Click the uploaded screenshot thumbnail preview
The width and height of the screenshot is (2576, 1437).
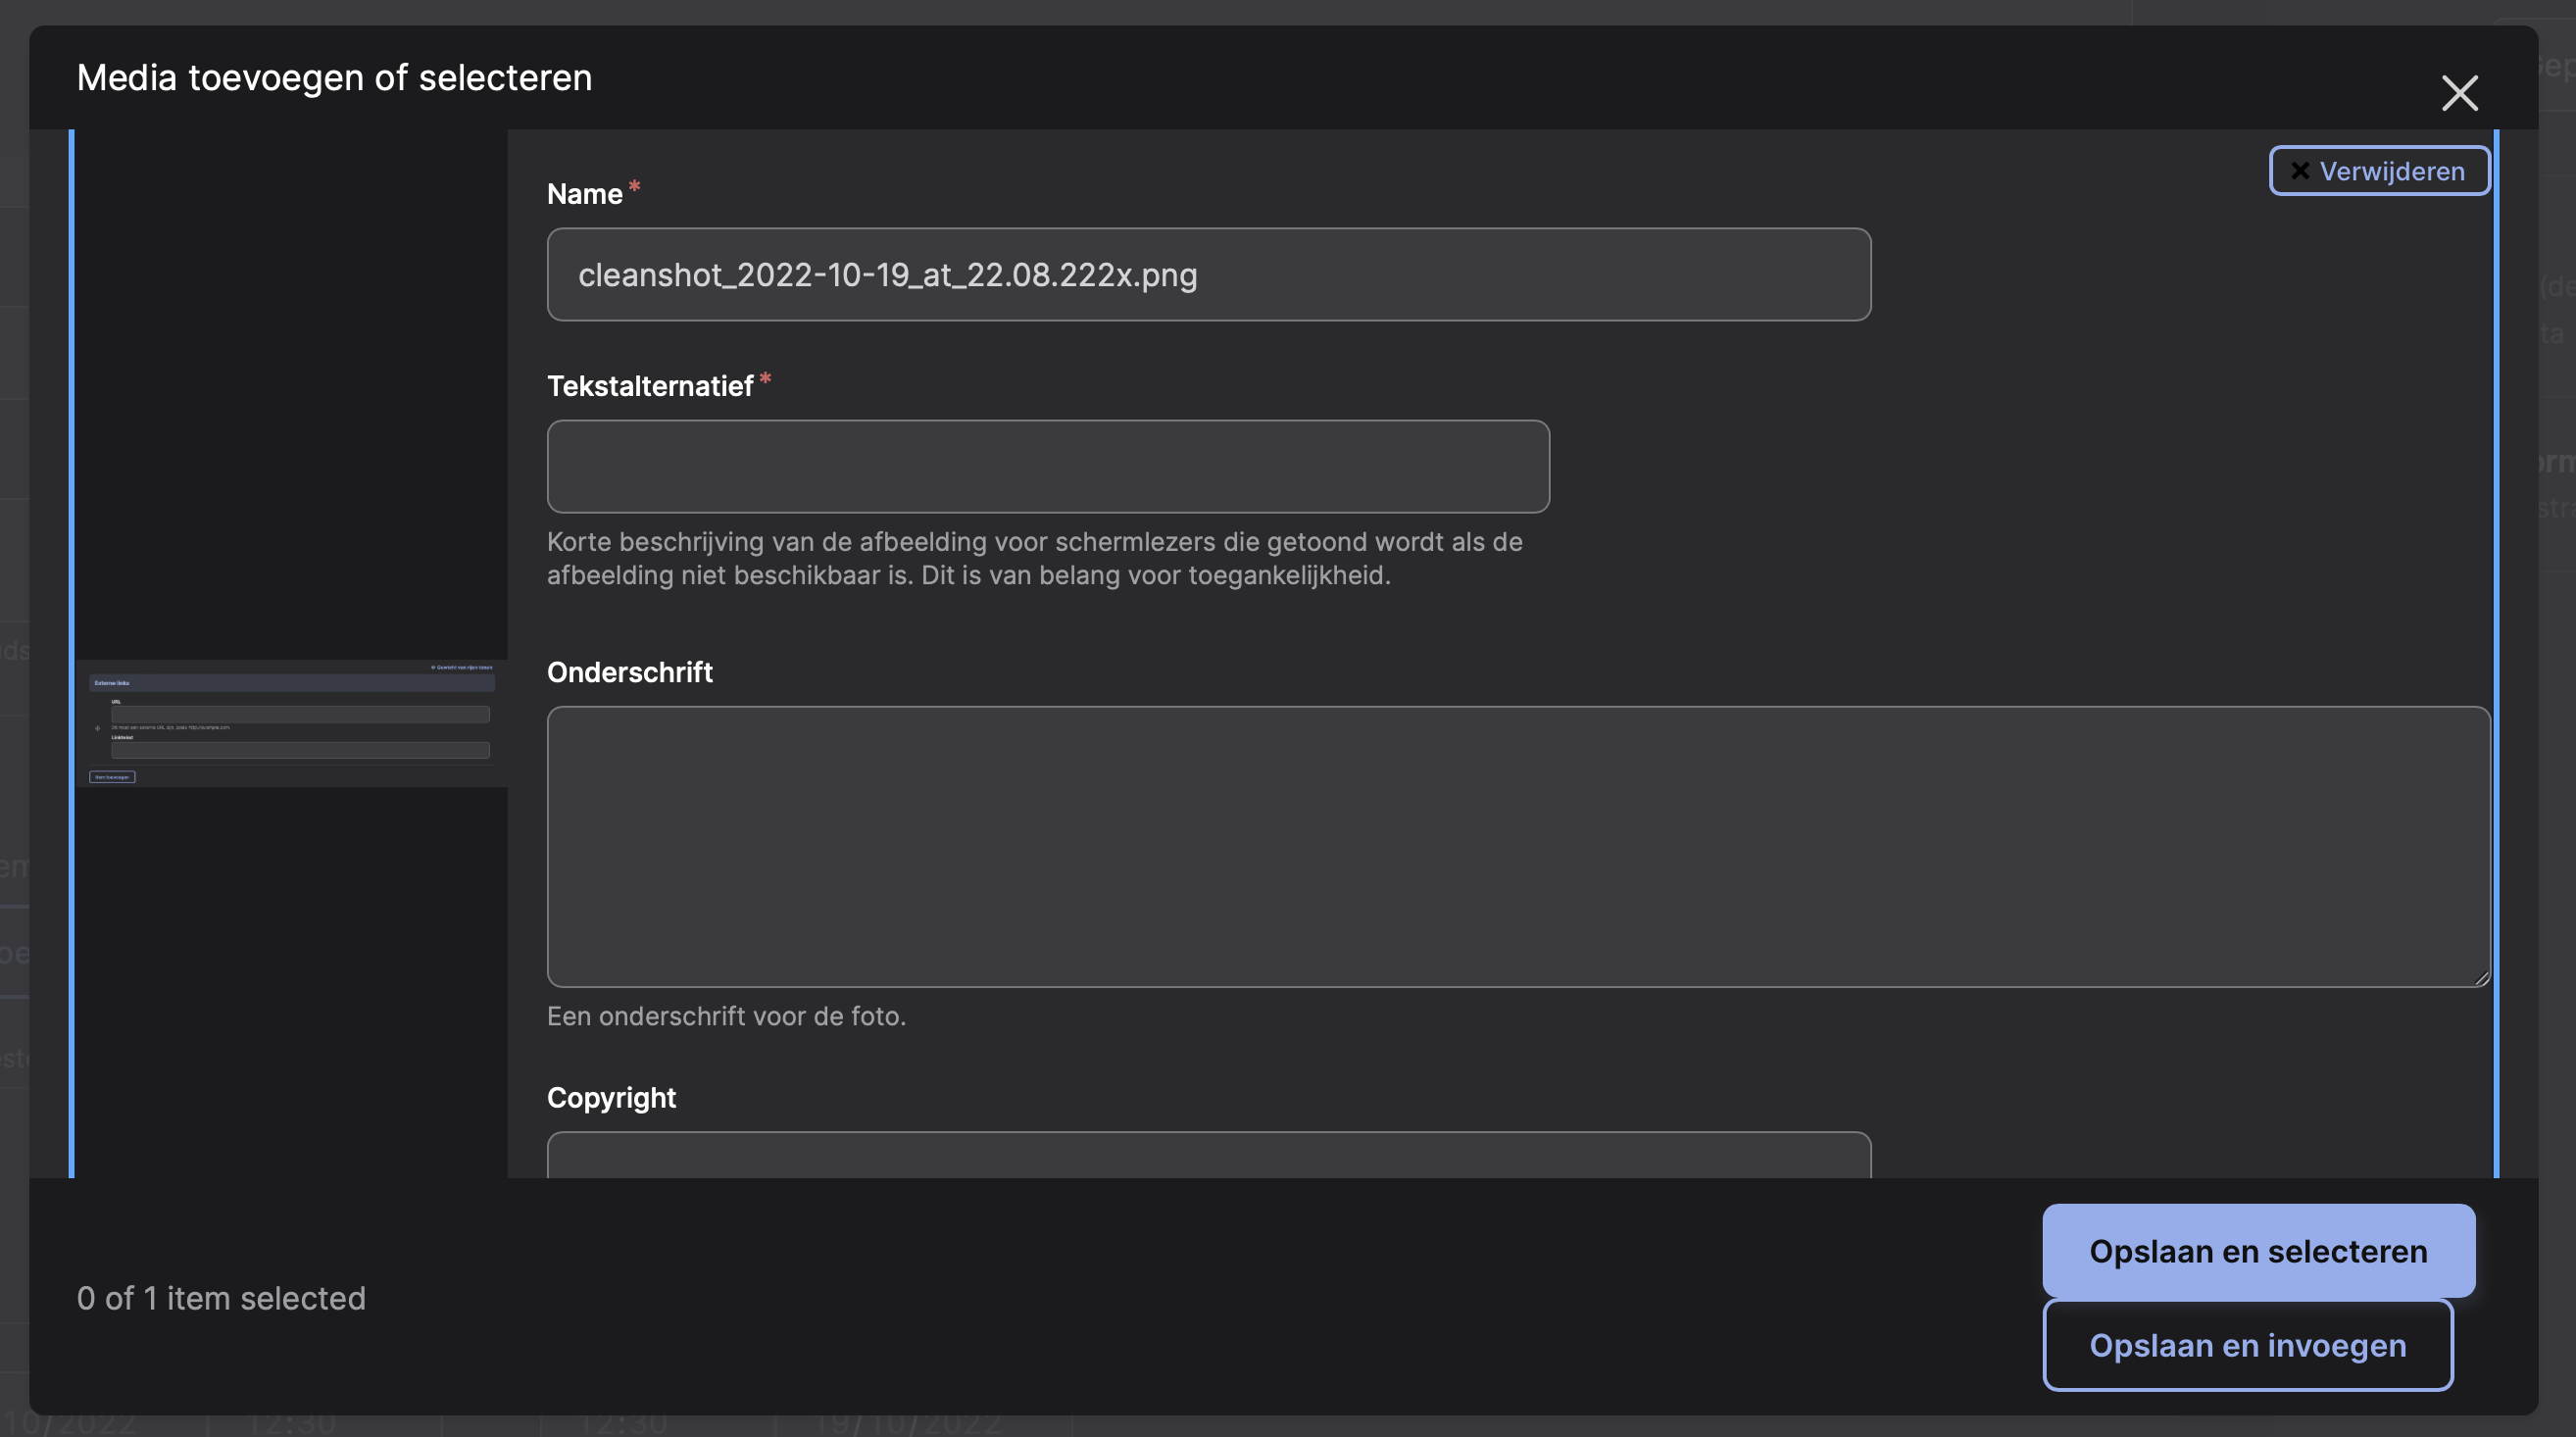coord(291,723)
